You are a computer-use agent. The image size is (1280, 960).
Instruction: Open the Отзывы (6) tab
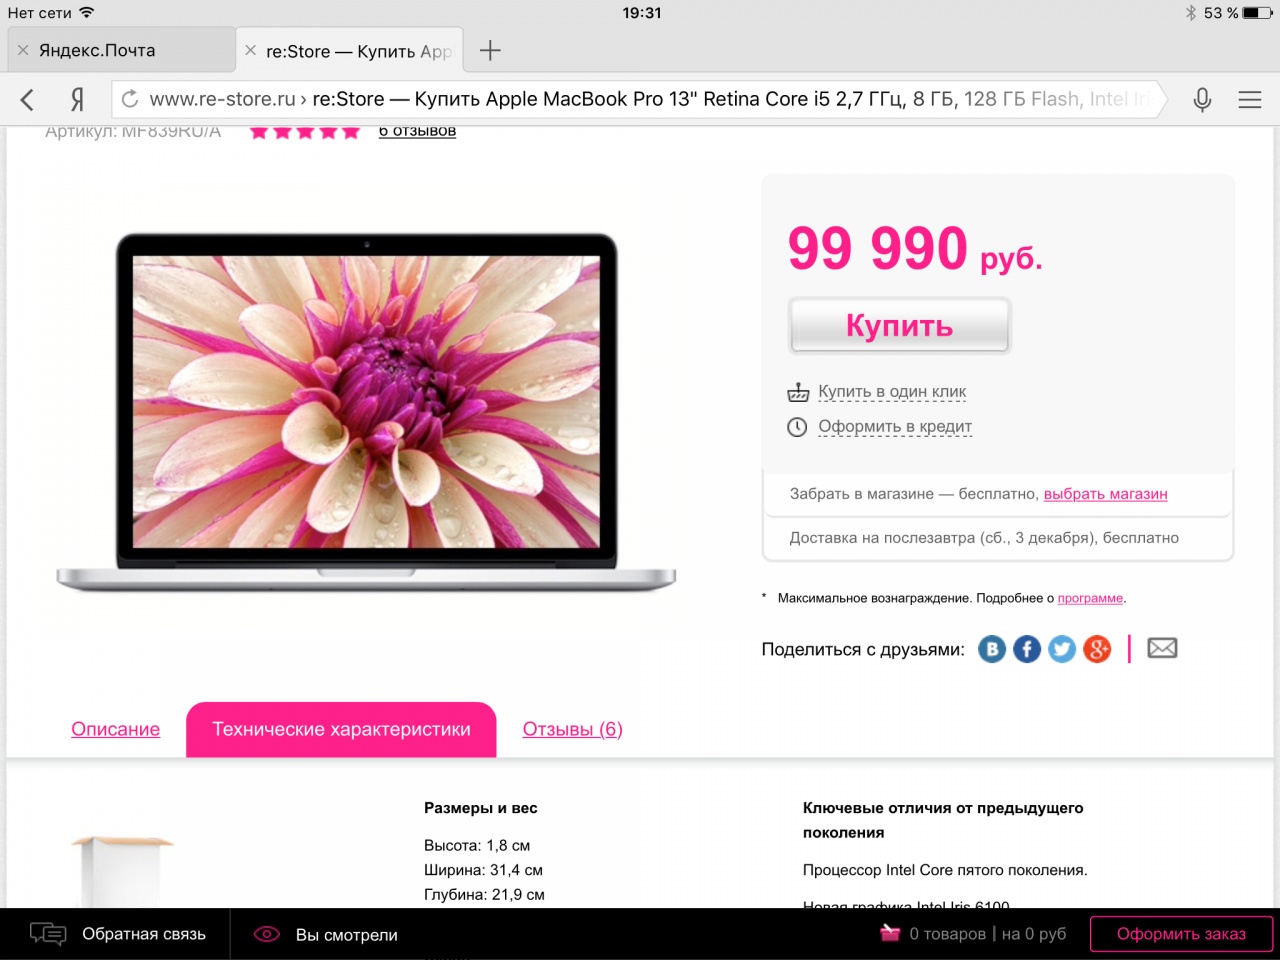572,729
